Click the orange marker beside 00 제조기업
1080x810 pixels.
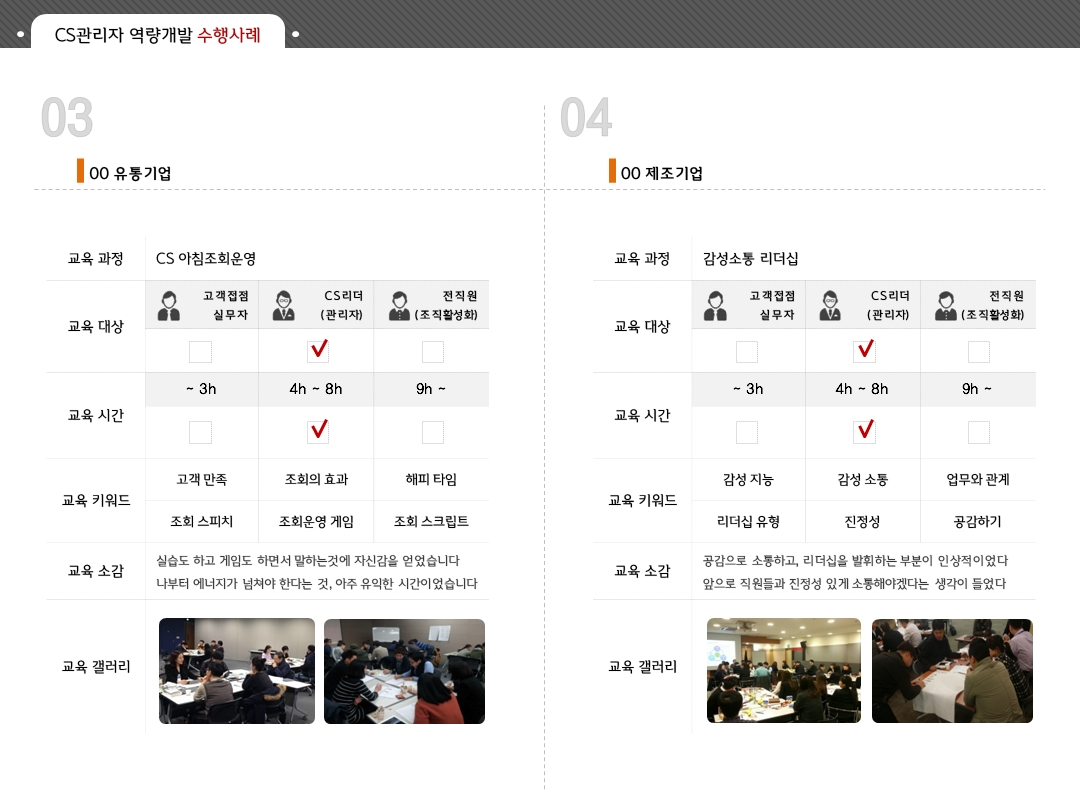coord(612,171)
